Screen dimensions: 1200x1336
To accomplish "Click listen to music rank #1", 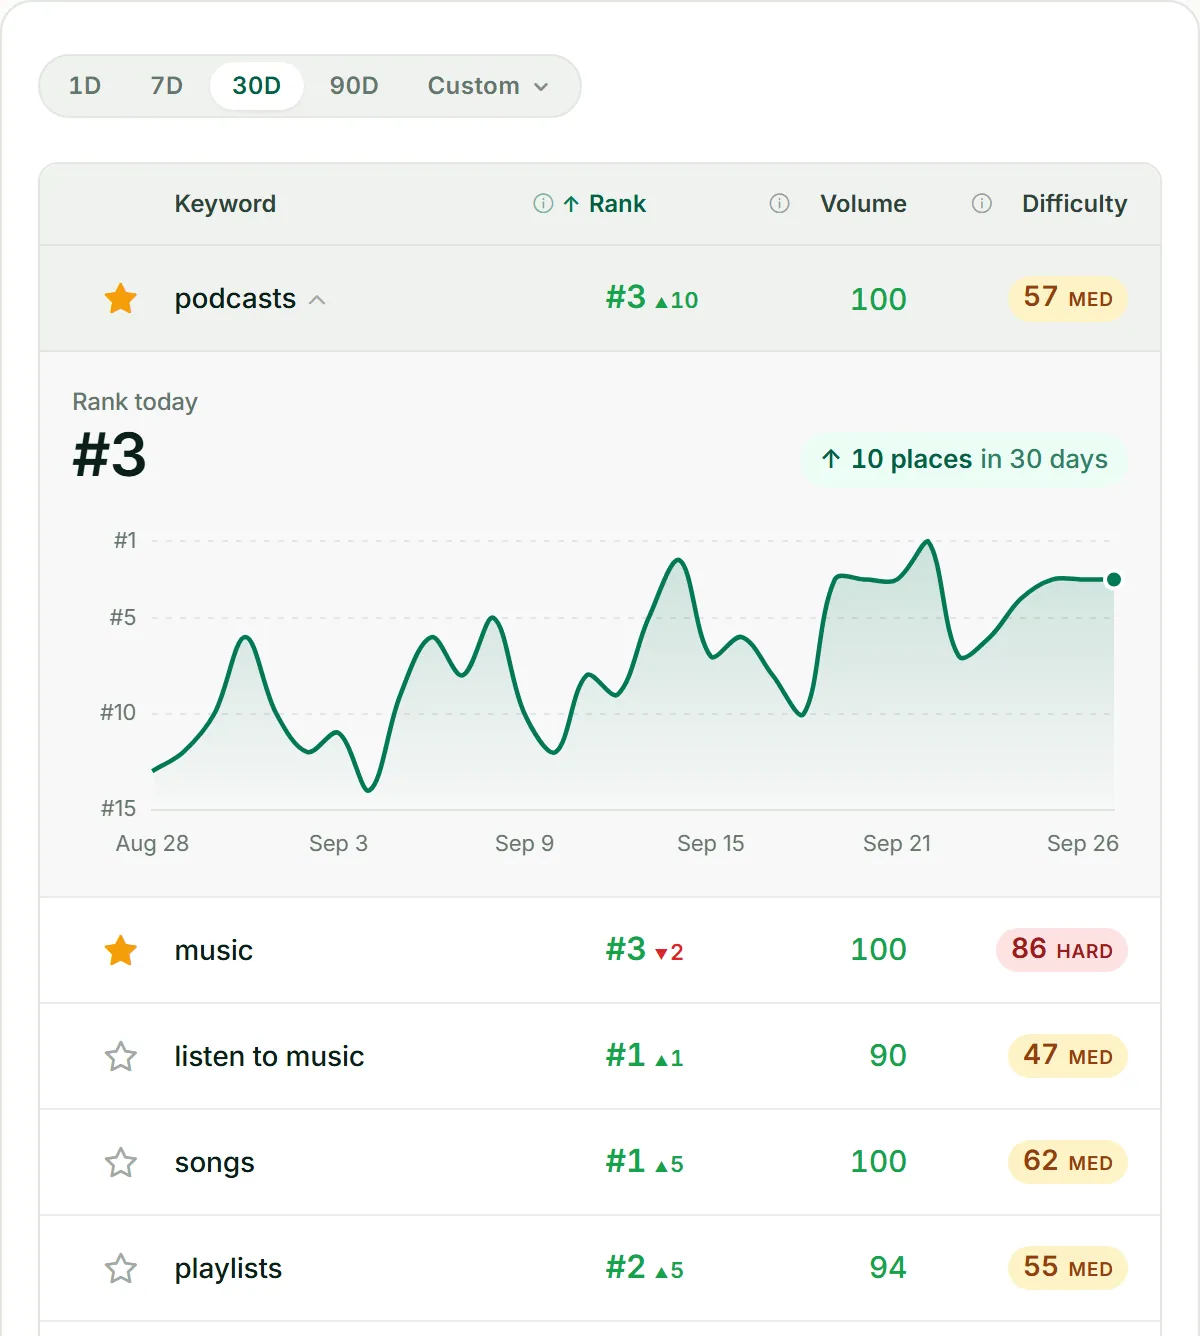I will click(644, 1056).
